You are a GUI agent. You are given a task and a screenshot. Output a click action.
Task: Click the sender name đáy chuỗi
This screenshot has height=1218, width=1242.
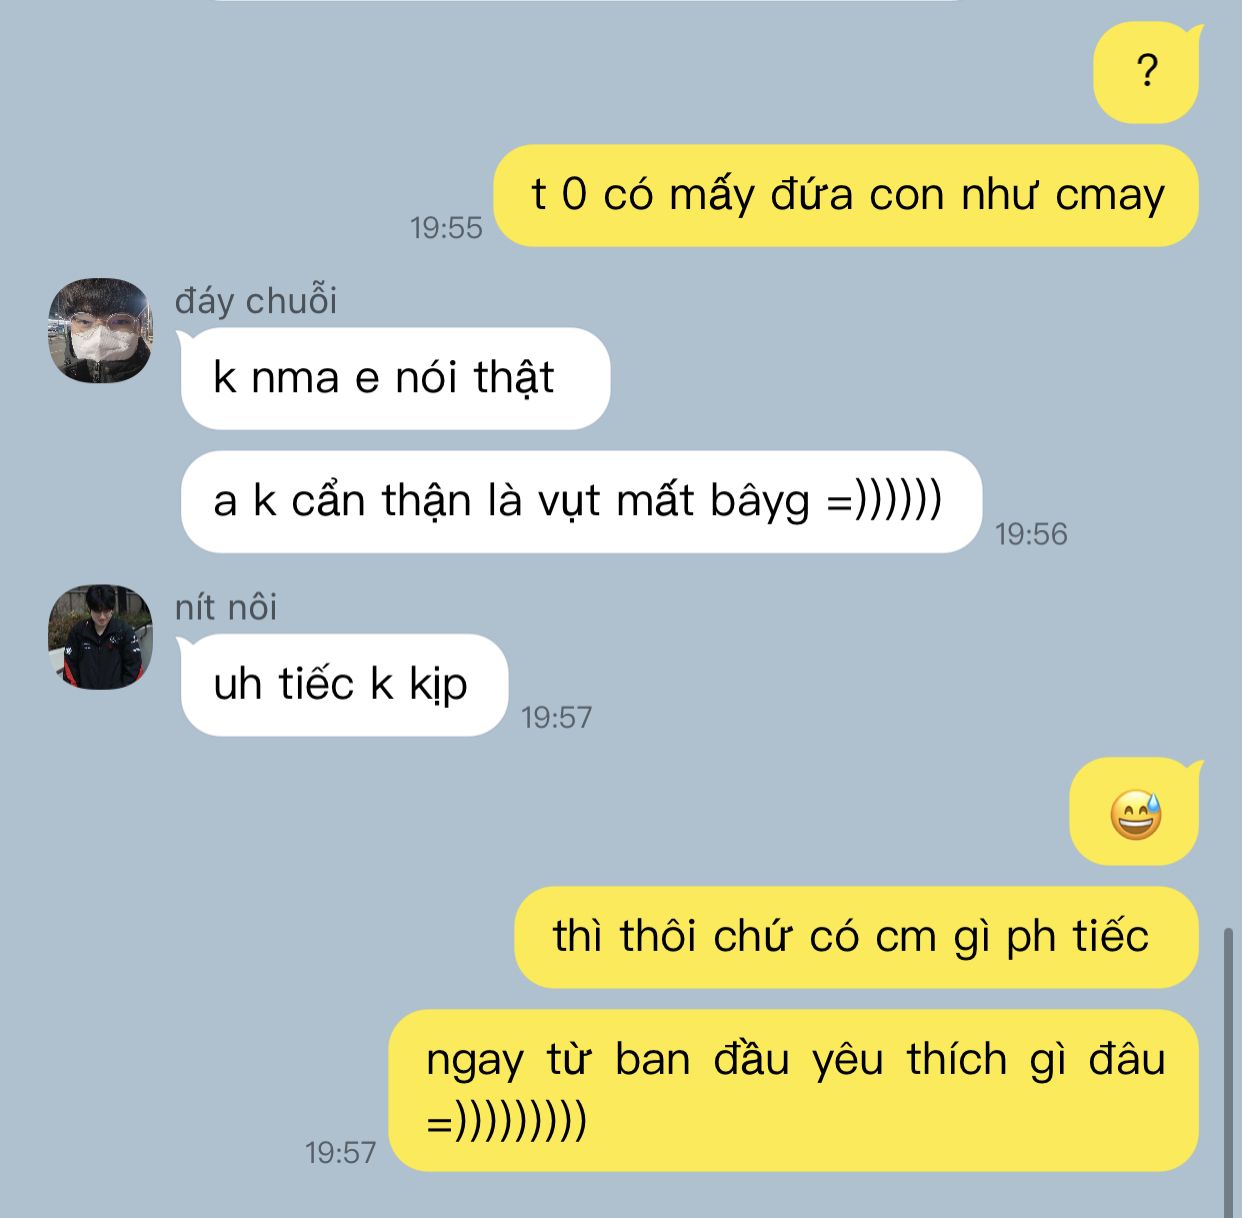(x=256, y=300)
